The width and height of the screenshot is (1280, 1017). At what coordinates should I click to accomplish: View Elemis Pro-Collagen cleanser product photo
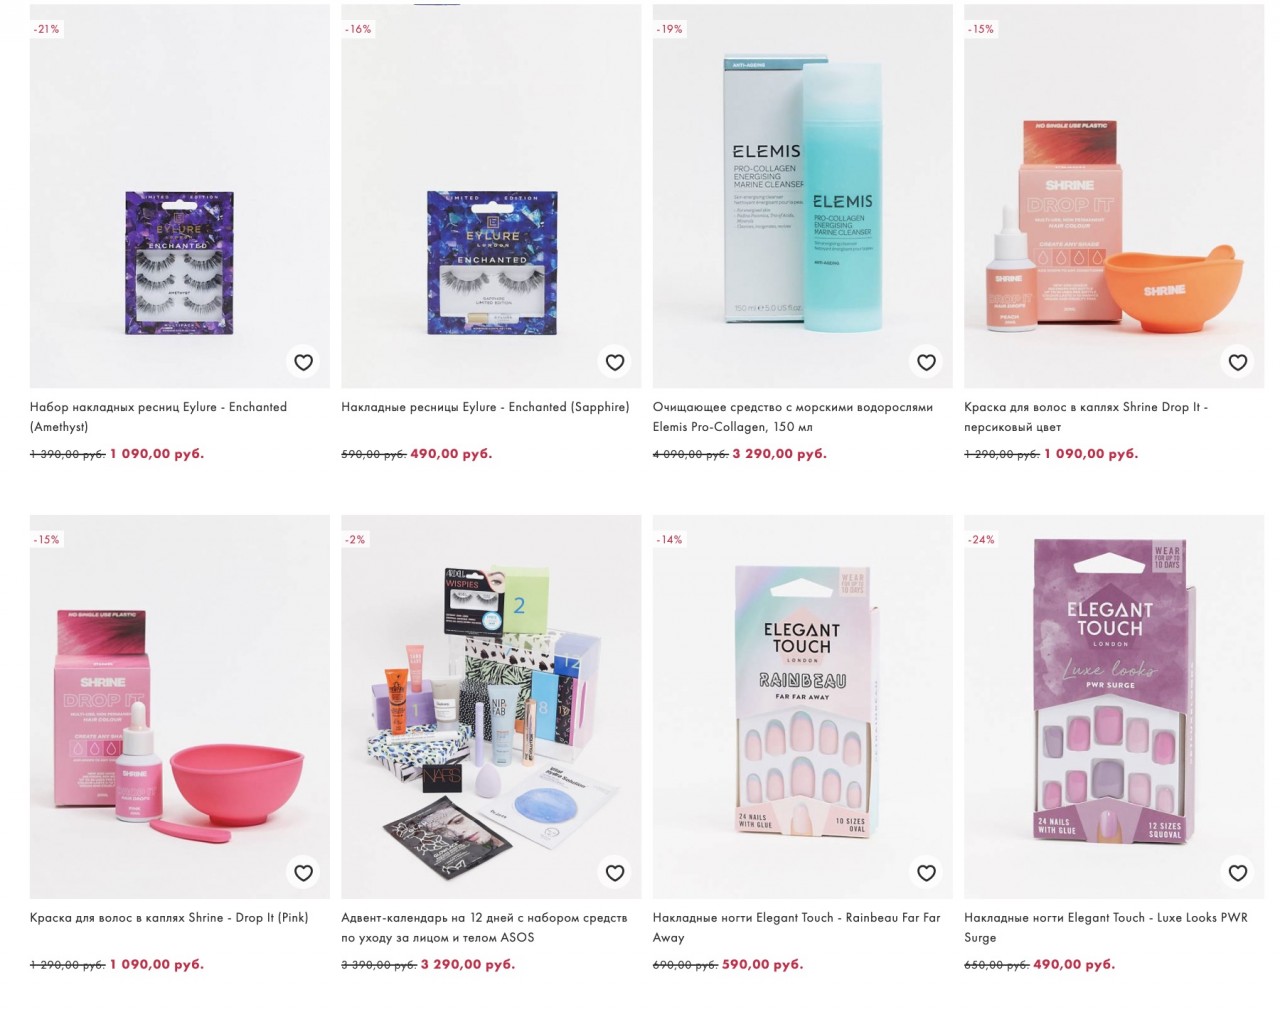pos(803,196)
